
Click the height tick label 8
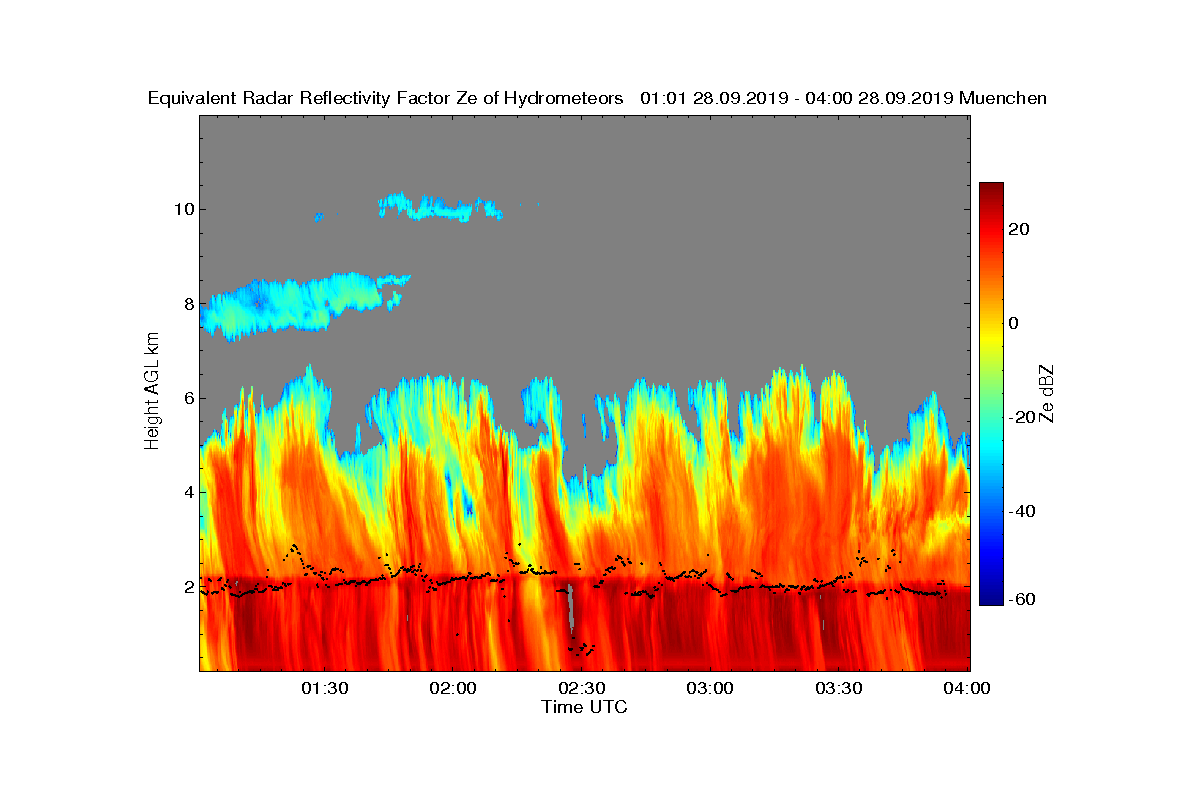pos(187,303)
